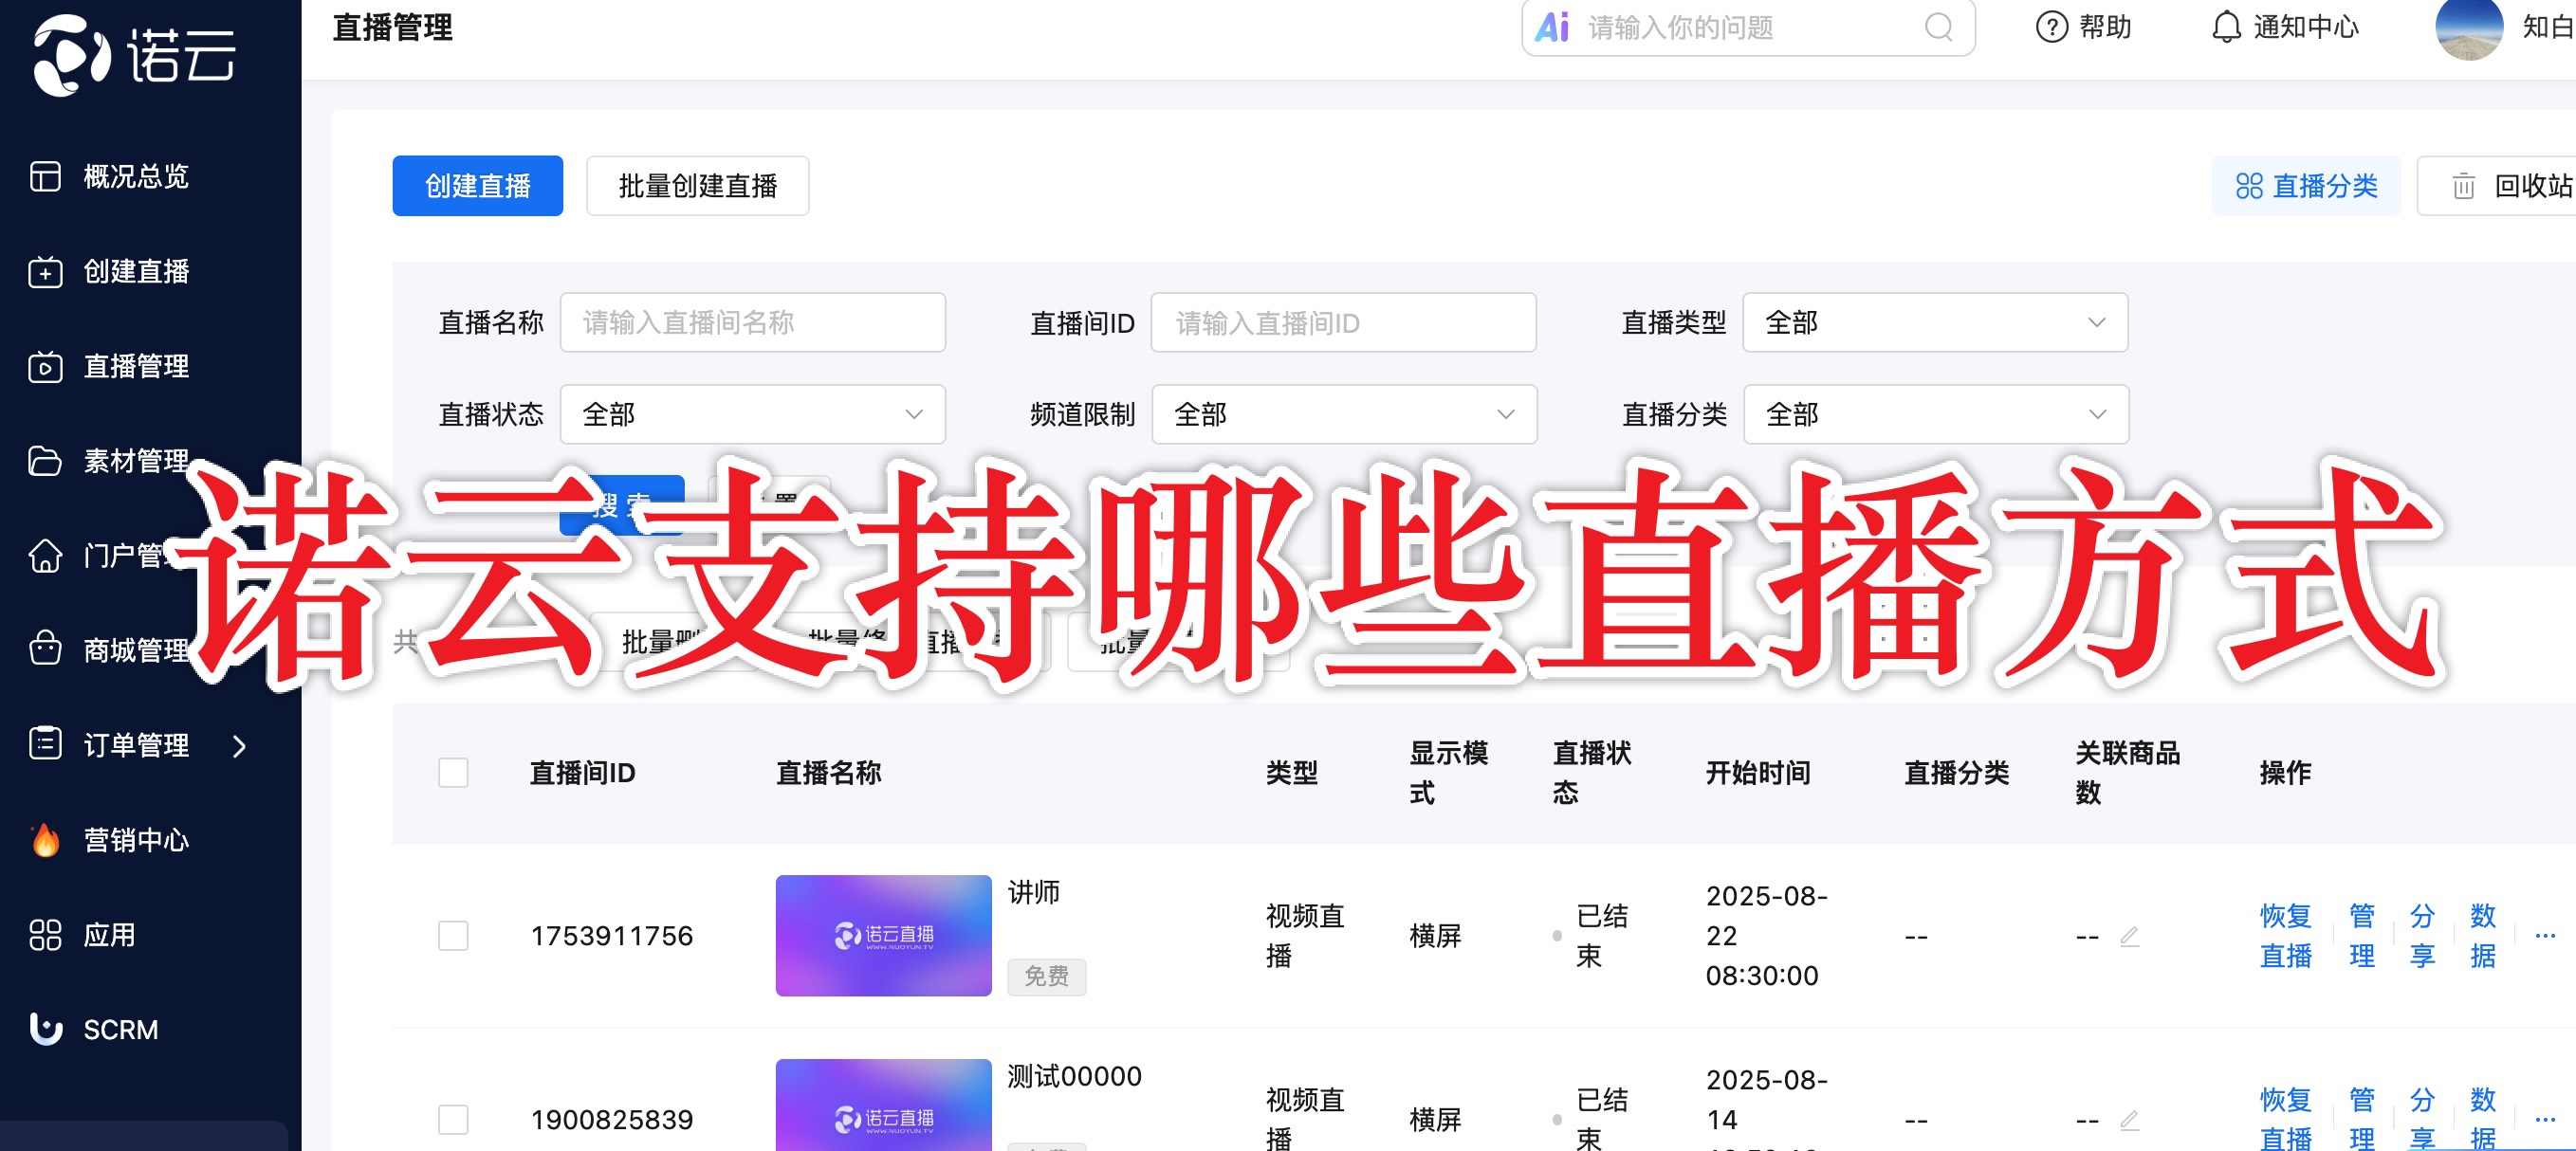Go to material management in sidebar

coord(135,461)
